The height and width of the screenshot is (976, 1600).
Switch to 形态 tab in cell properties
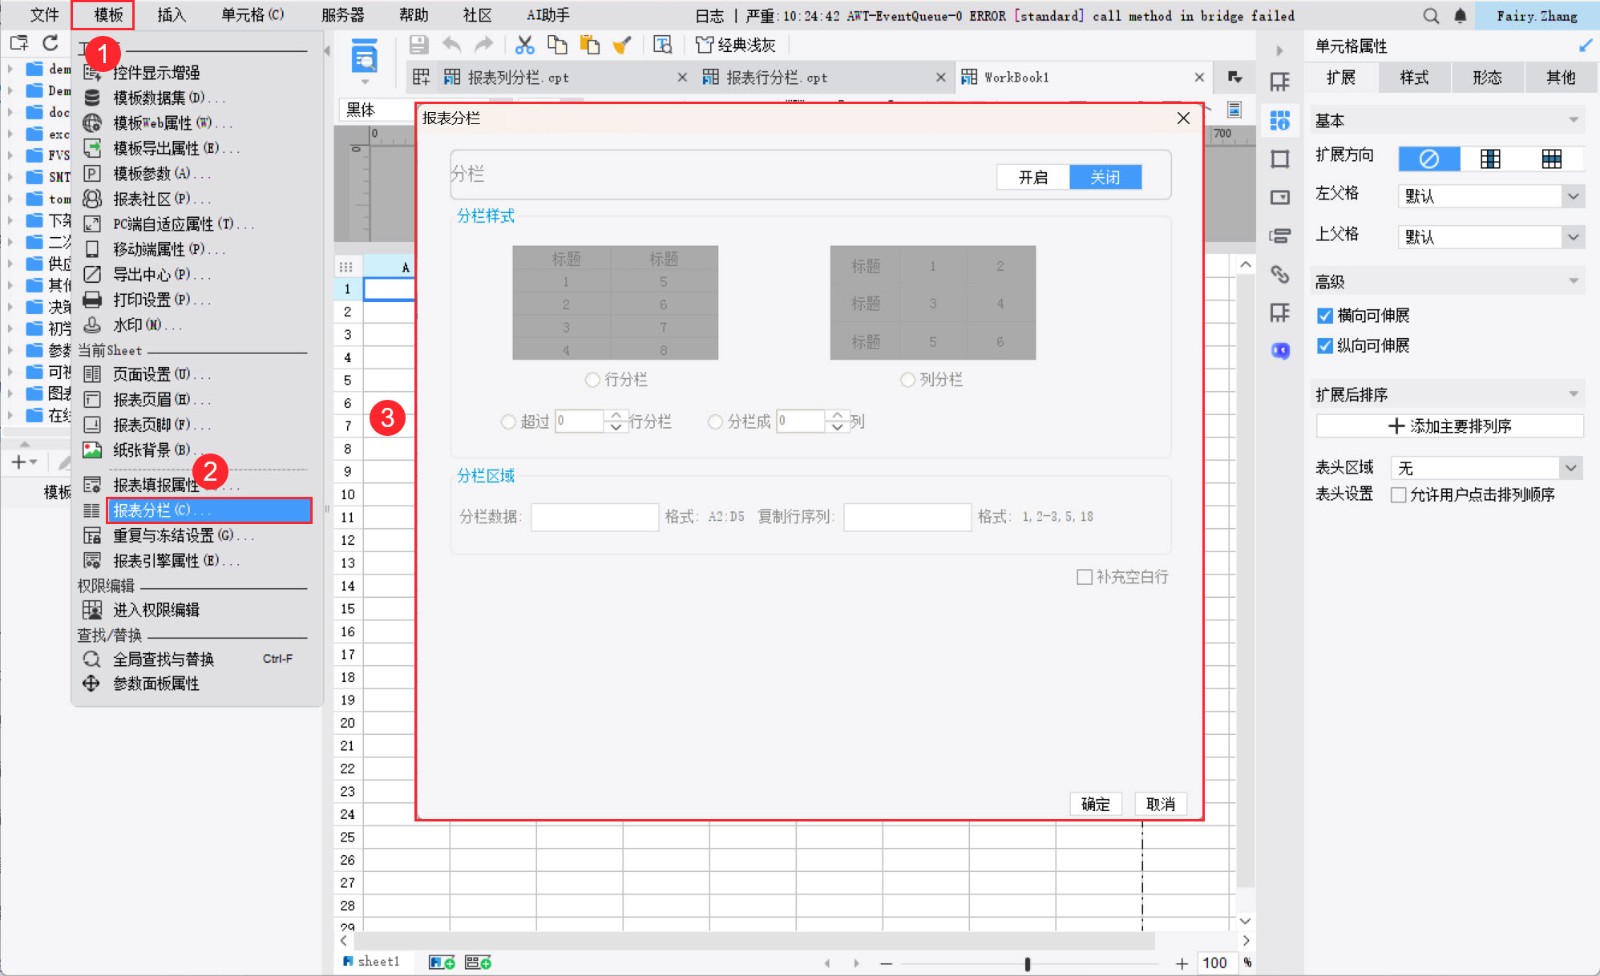point(1487,77)
